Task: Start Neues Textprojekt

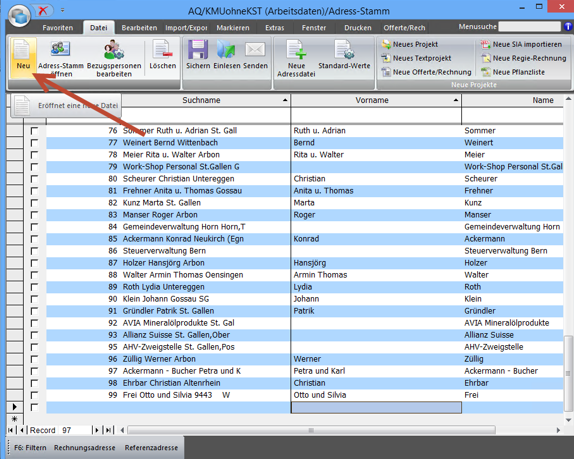Action: coord(417,58)
